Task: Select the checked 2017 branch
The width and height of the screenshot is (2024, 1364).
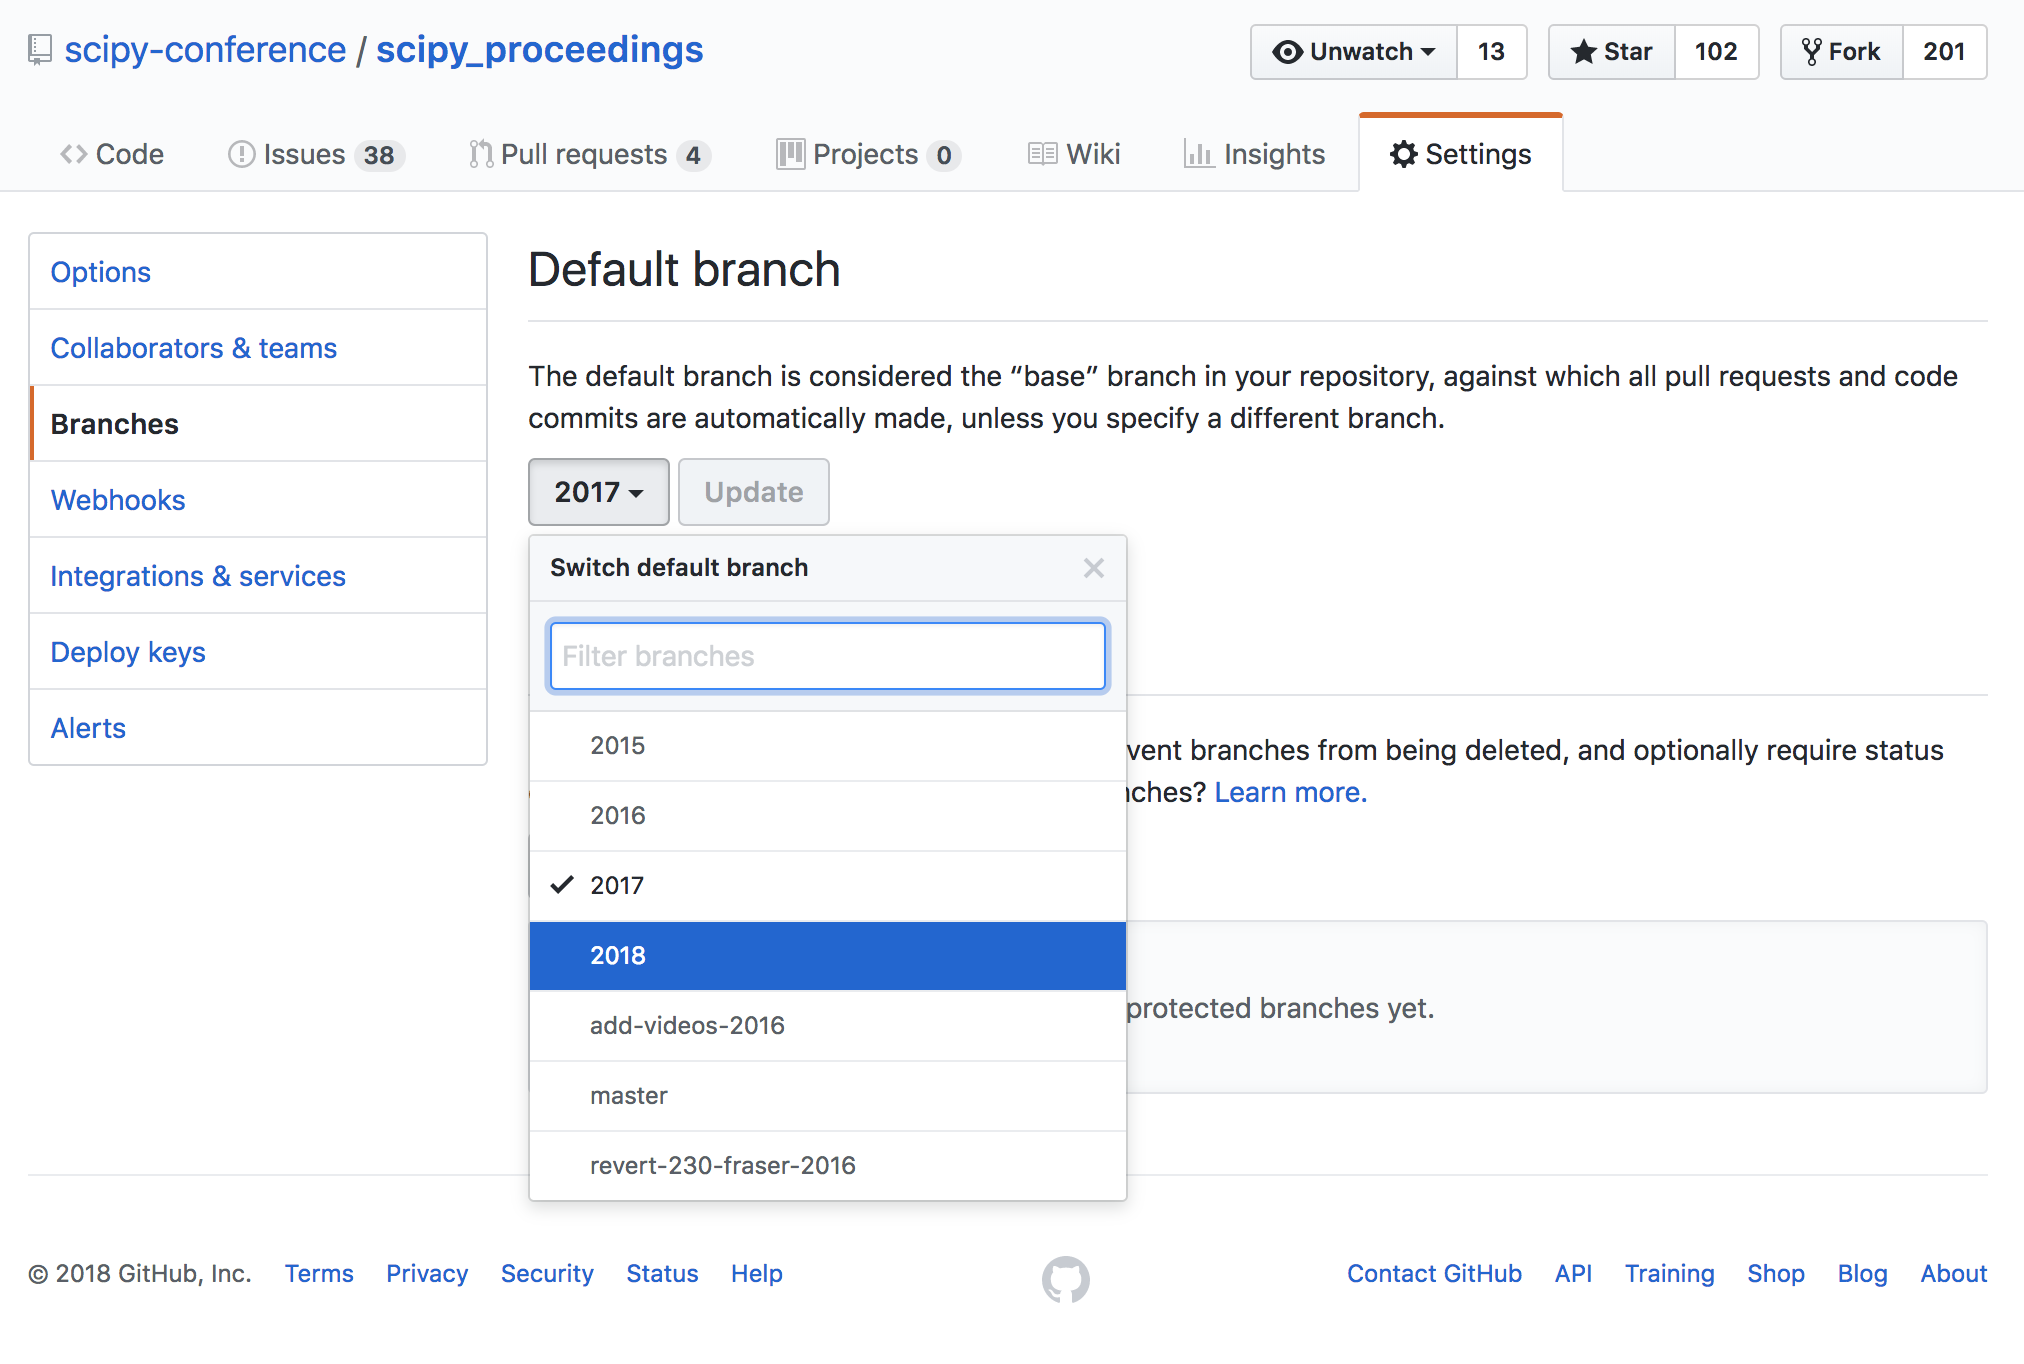Action: [x=828, y=886]
